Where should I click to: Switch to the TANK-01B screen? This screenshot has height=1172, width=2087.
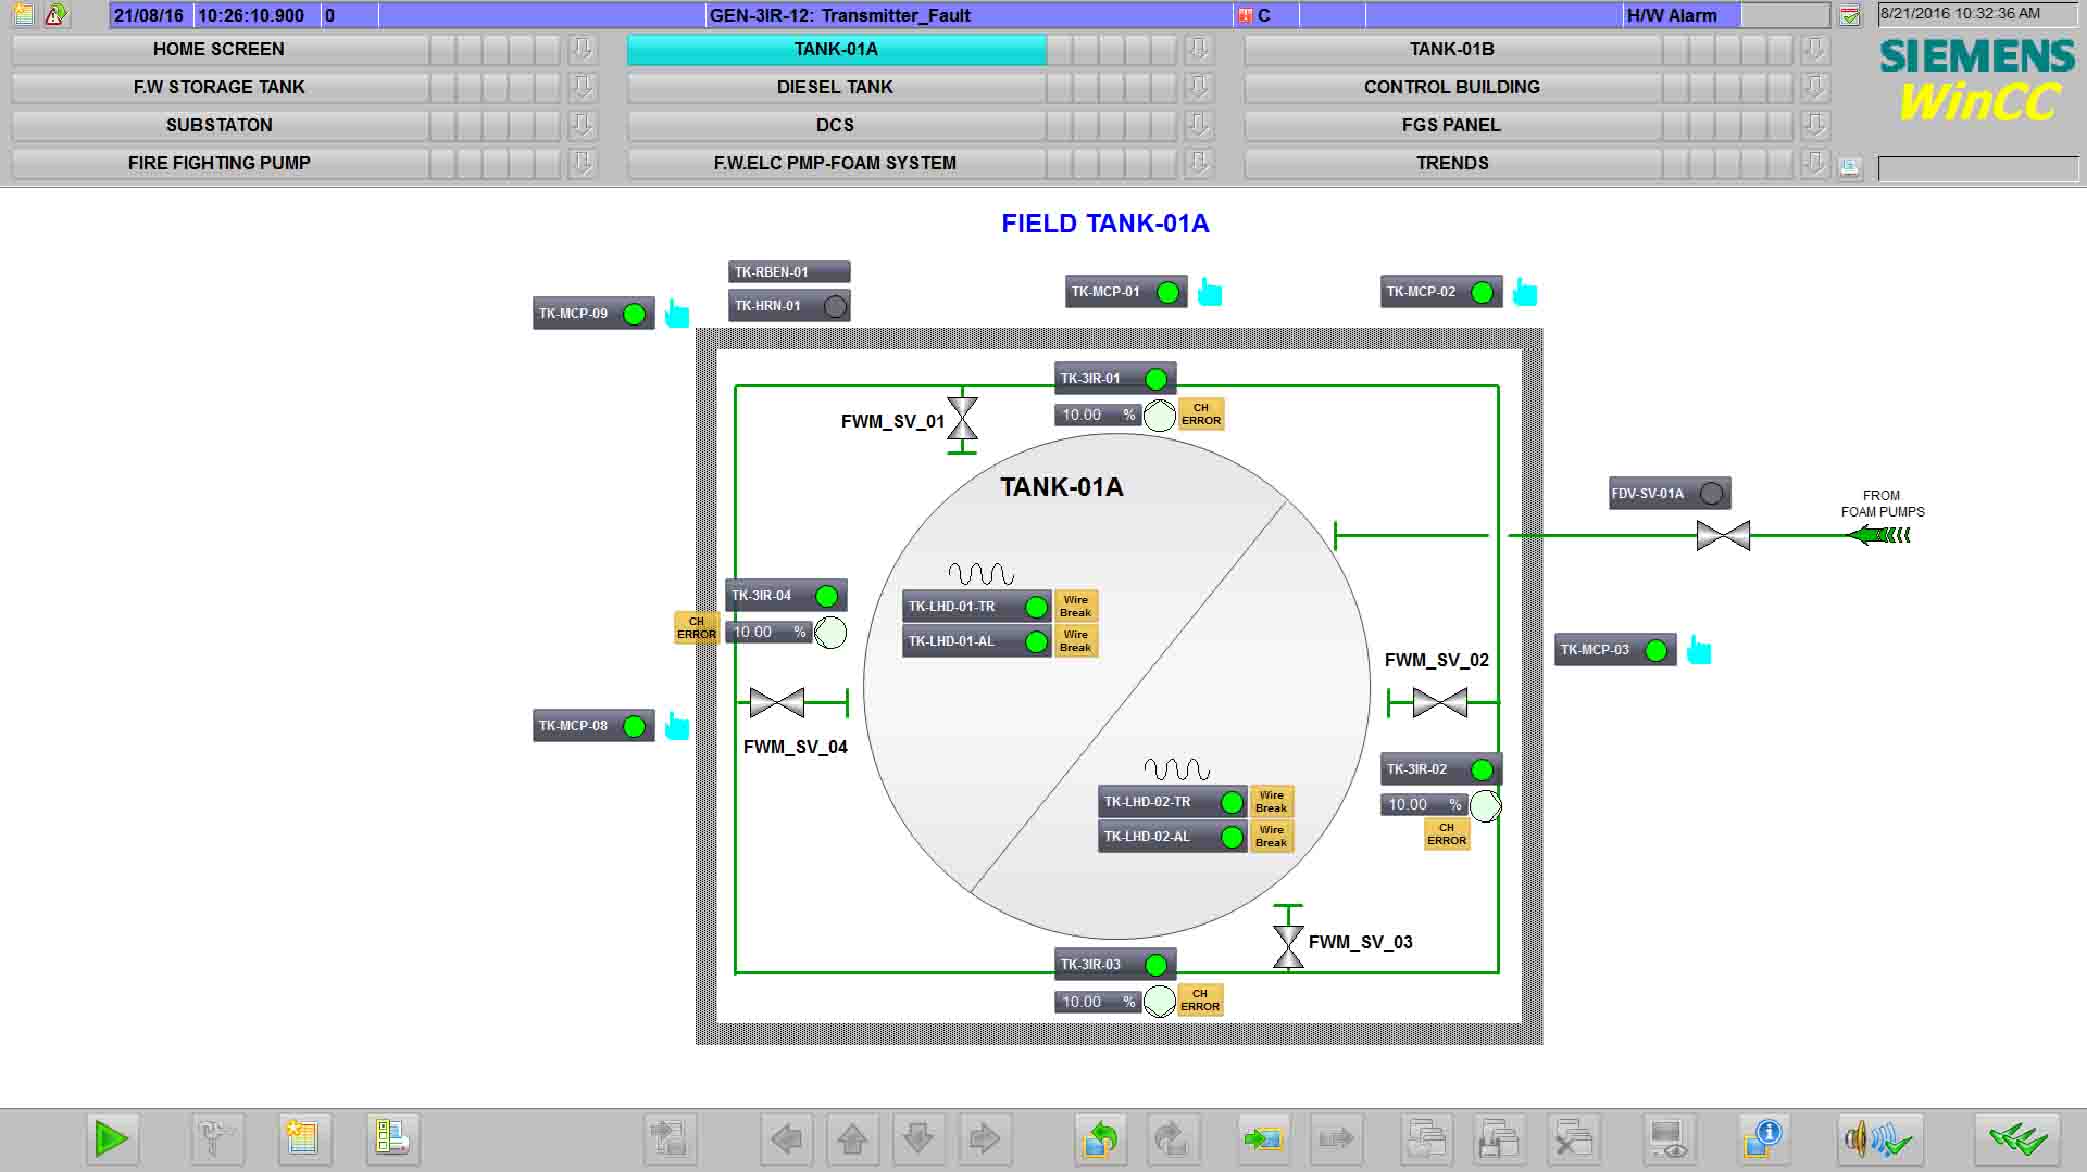[1451, 49]
